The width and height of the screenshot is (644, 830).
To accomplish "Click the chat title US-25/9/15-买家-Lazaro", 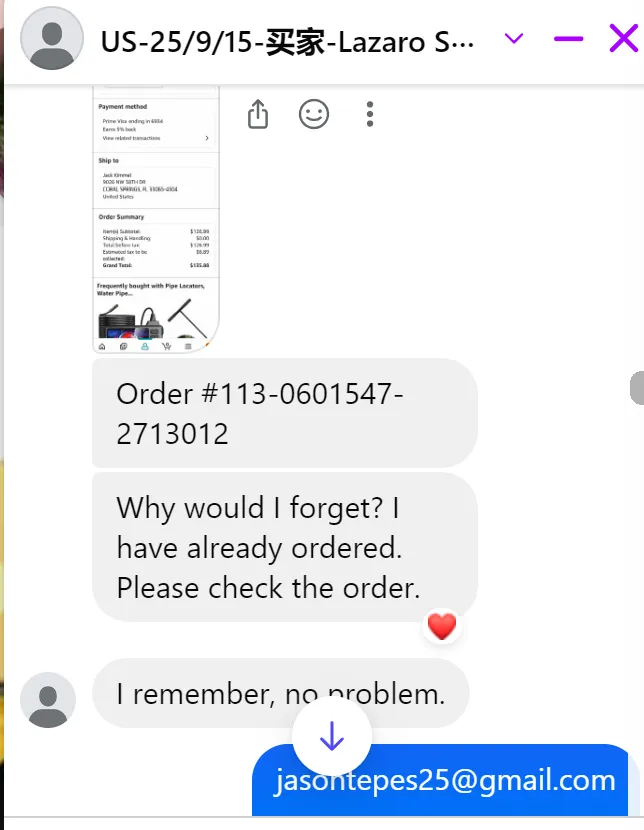I will point(287,42).
